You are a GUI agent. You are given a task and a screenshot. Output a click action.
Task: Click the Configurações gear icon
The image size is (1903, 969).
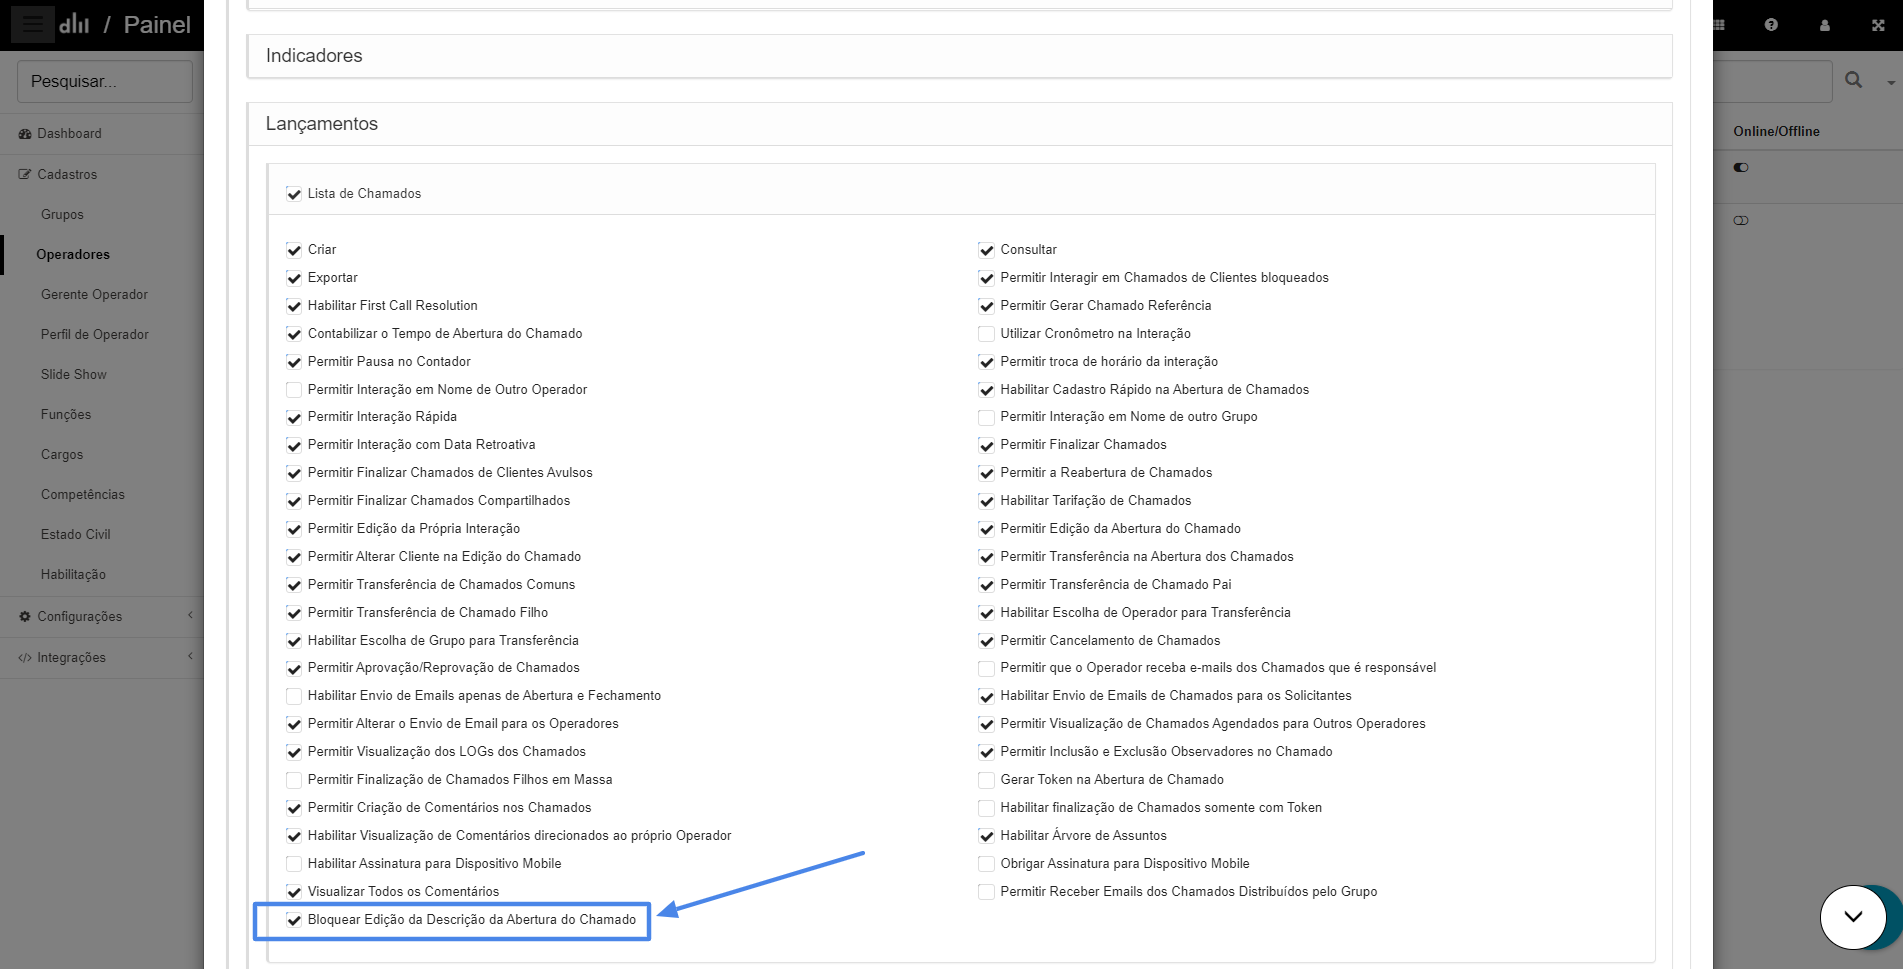(25, 617)
